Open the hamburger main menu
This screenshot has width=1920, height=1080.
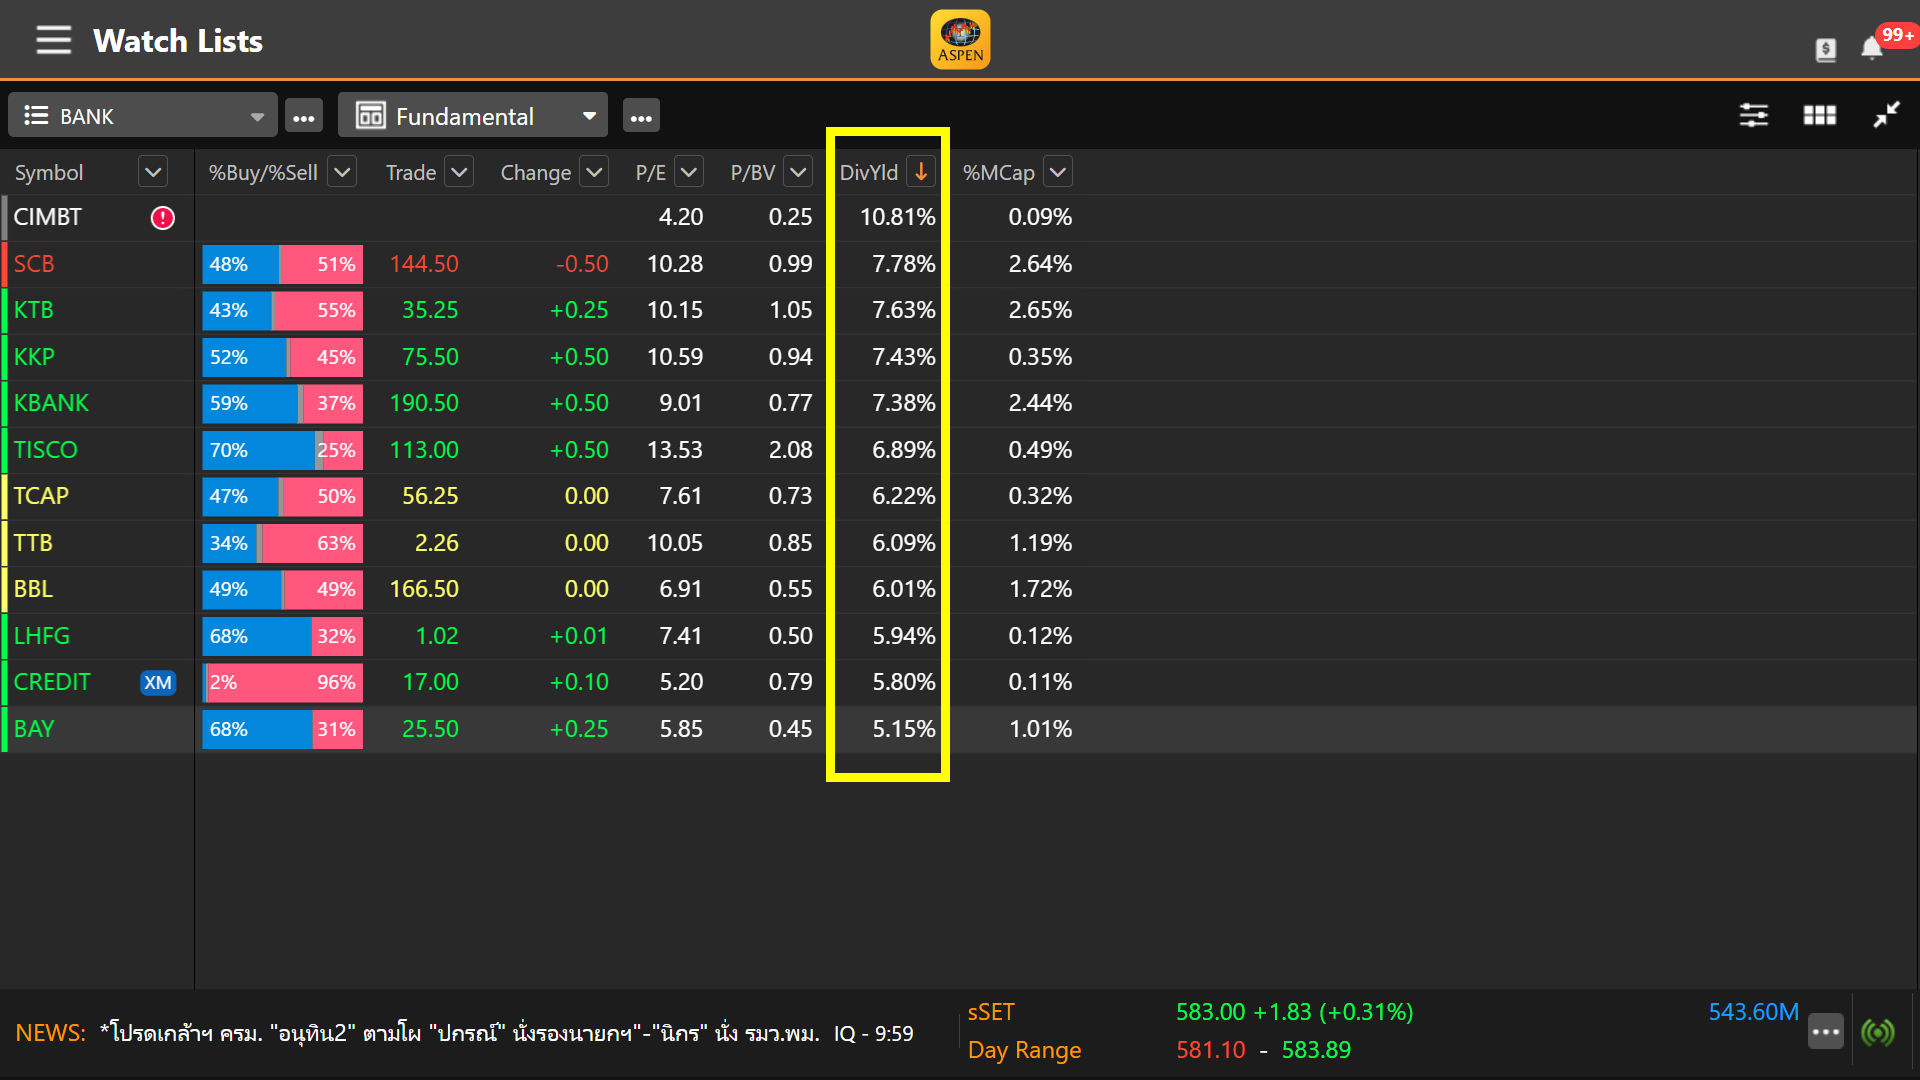click(x=54, y=40)
